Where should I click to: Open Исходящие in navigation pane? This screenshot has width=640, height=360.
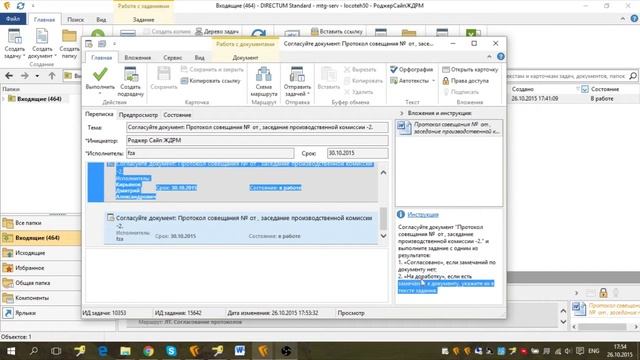coord(41,253)
